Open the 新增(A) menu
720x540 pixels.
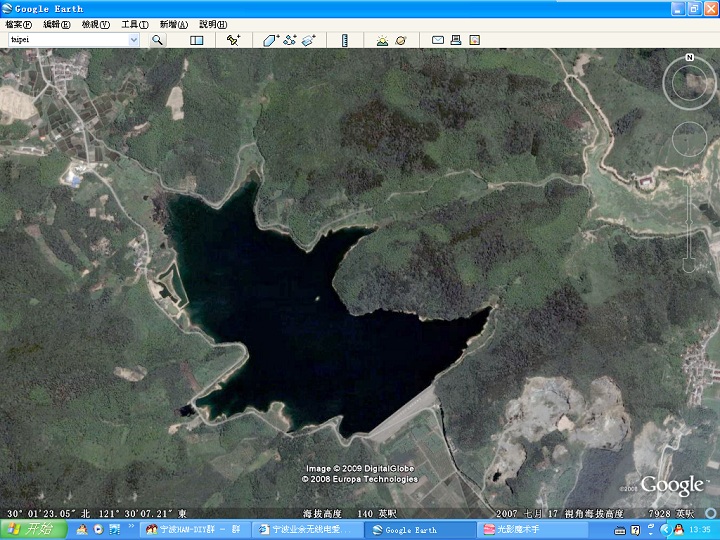tap(174, 24)
